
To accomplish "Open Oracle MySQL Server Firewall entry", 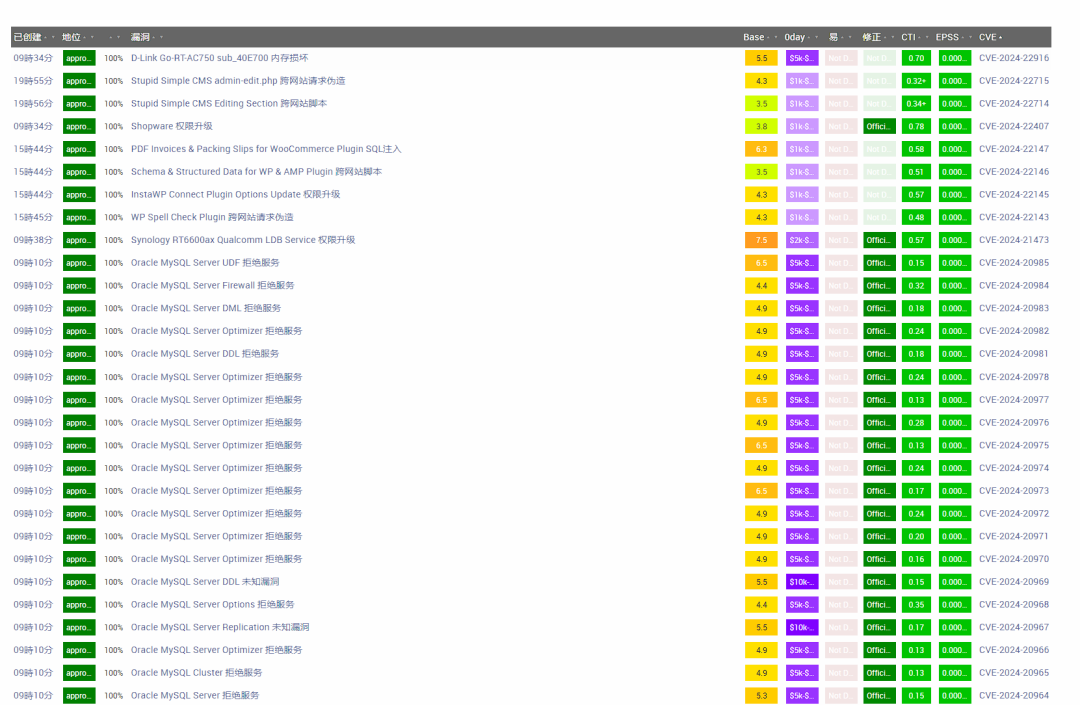I will click(x=212, y=285).
